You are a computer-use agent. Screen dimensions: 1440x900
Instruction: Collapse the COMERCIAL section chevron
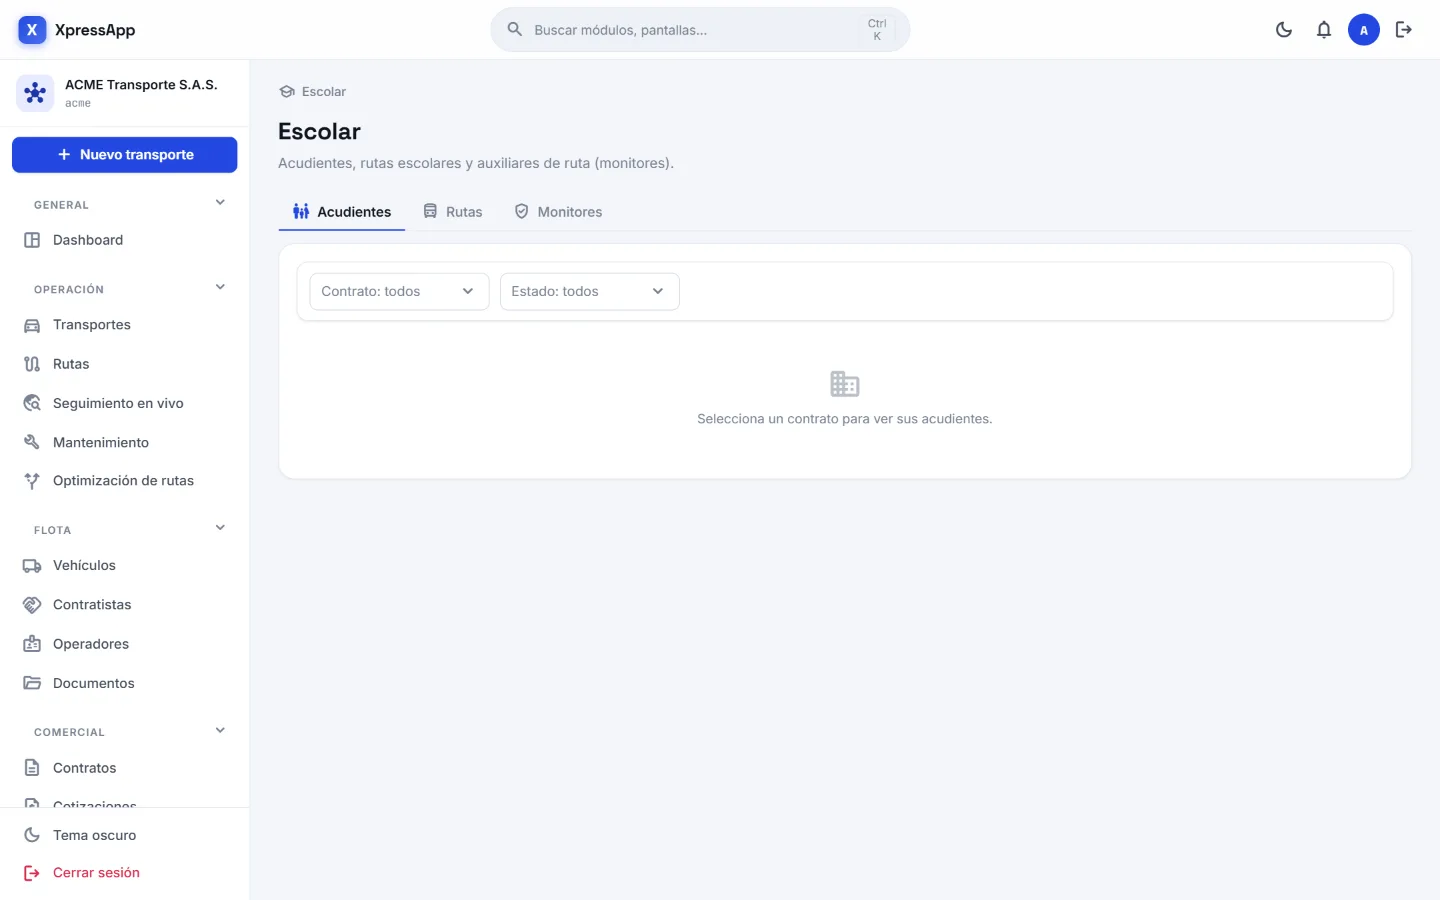(220, 730)
